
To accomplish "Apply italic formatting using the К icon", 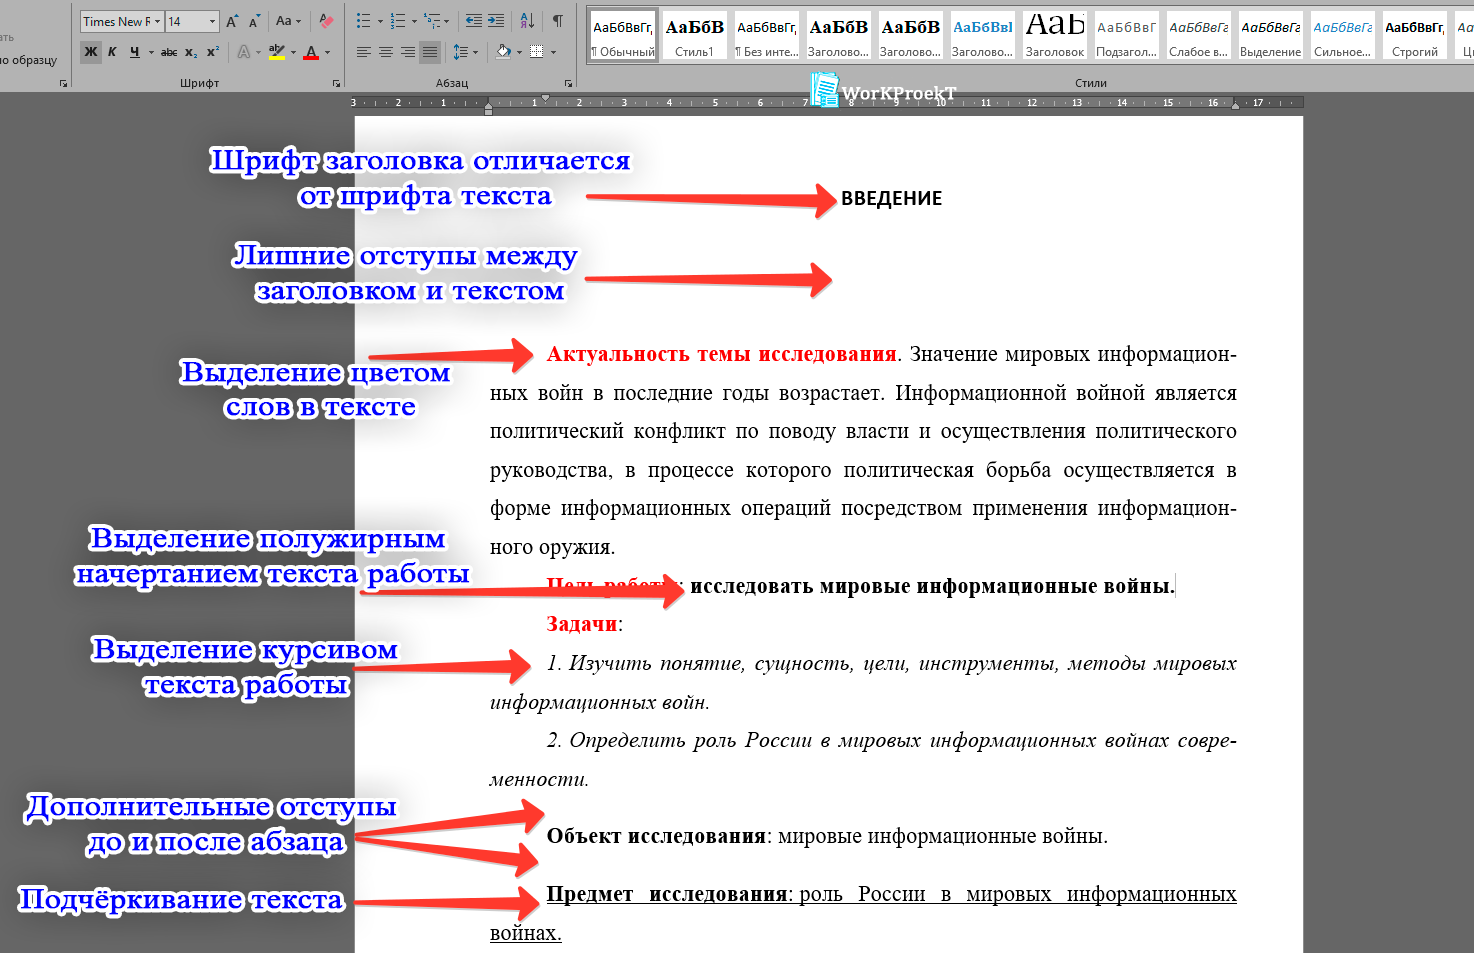I will coord(111,51).
